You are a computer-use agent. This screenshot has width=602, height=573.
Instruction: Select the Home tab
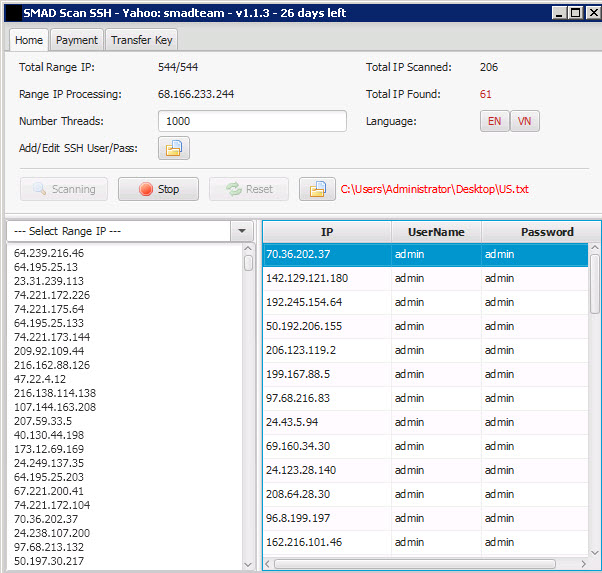(29, 40)
